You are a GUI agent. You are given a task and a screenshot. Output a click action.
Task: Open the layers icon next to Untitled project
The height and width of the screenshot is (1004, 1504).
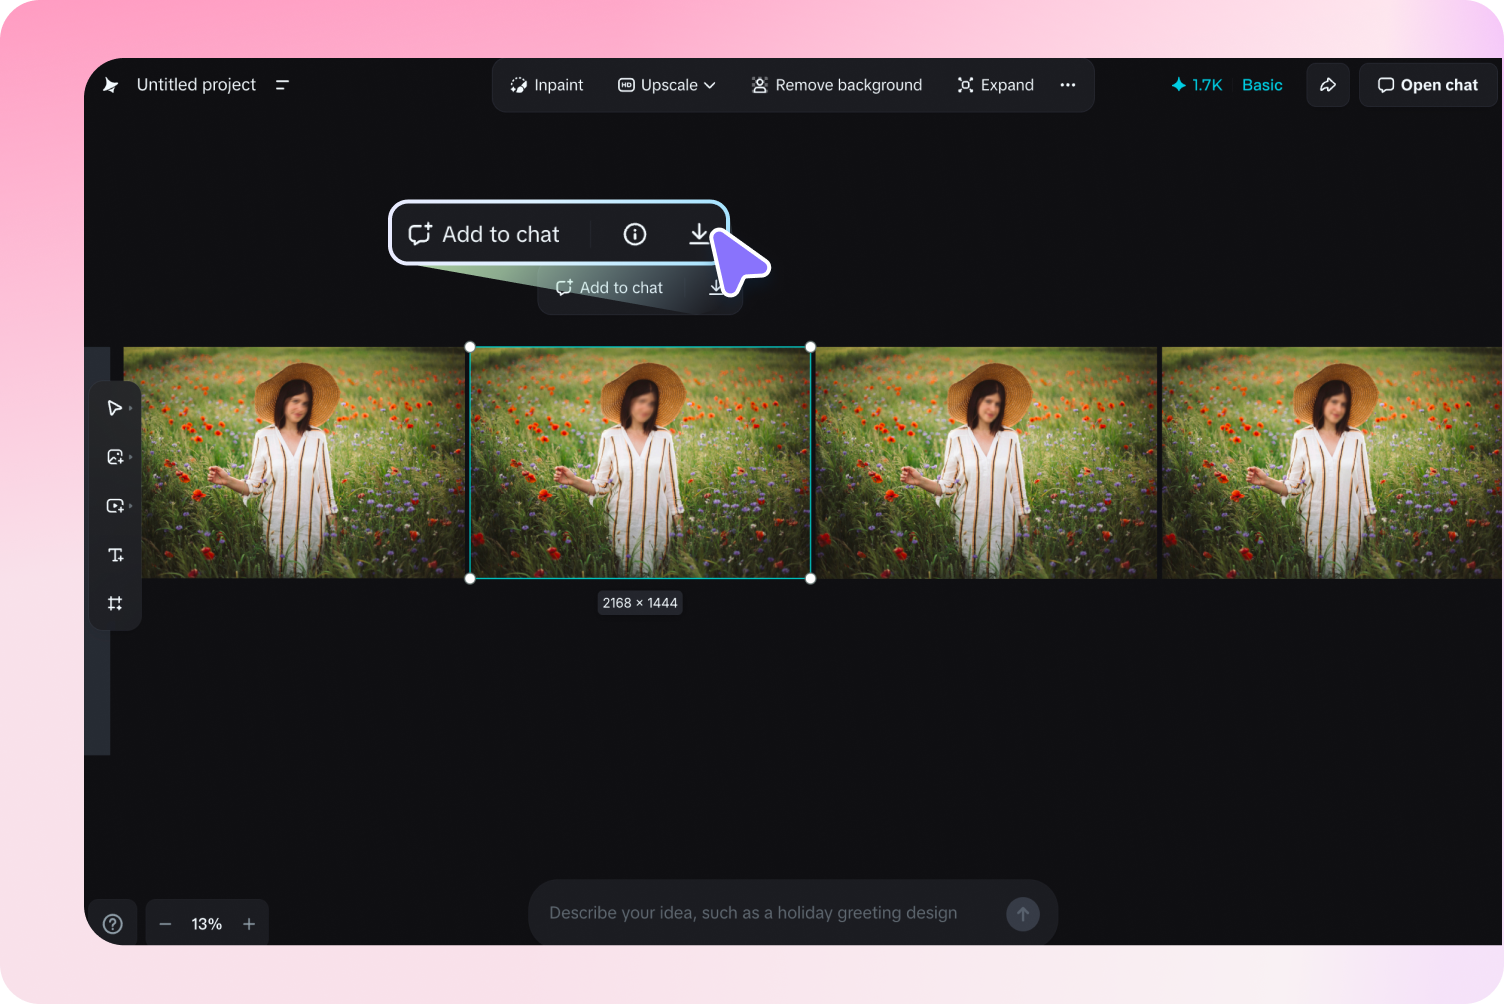(282, 84)
